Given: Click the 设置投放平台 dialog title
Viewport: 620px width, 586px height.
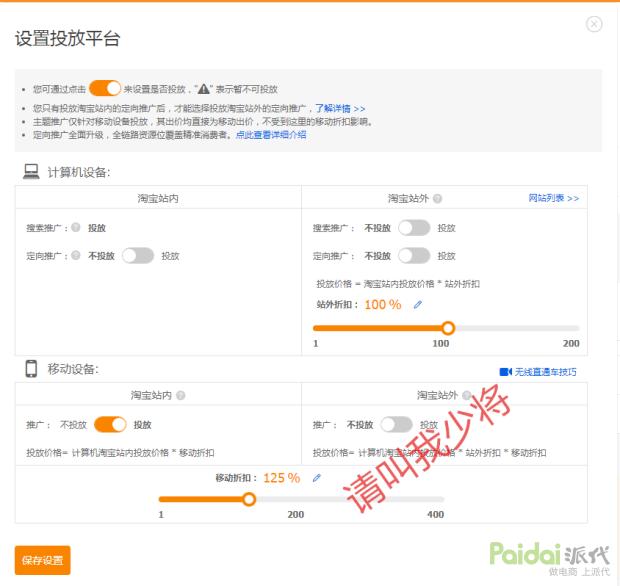Looking at the screenshot, I should click(67, 39).
